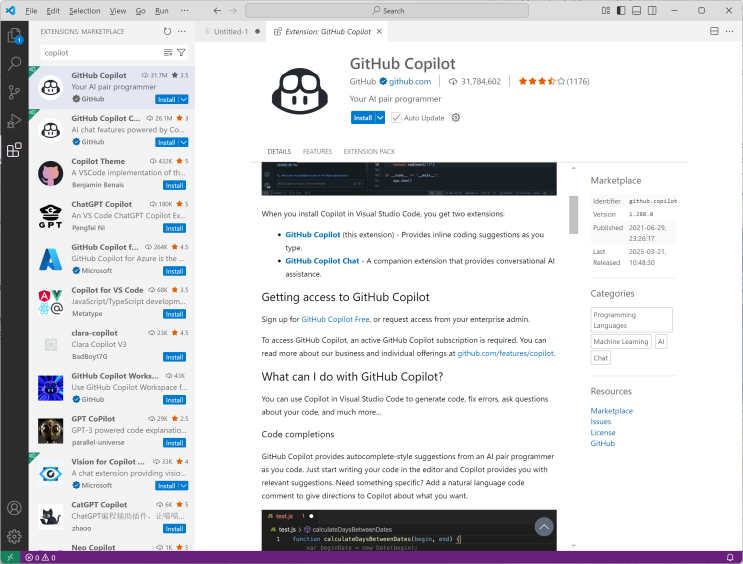Click the Machine Learning category tag
The height and width of the screenshot is (564, 743).
click(x=621, y=342)
